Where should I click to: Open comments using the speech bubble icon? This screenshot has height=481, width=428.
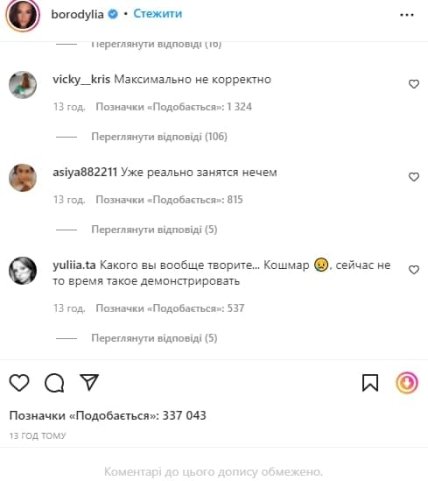tap(54, 383)
